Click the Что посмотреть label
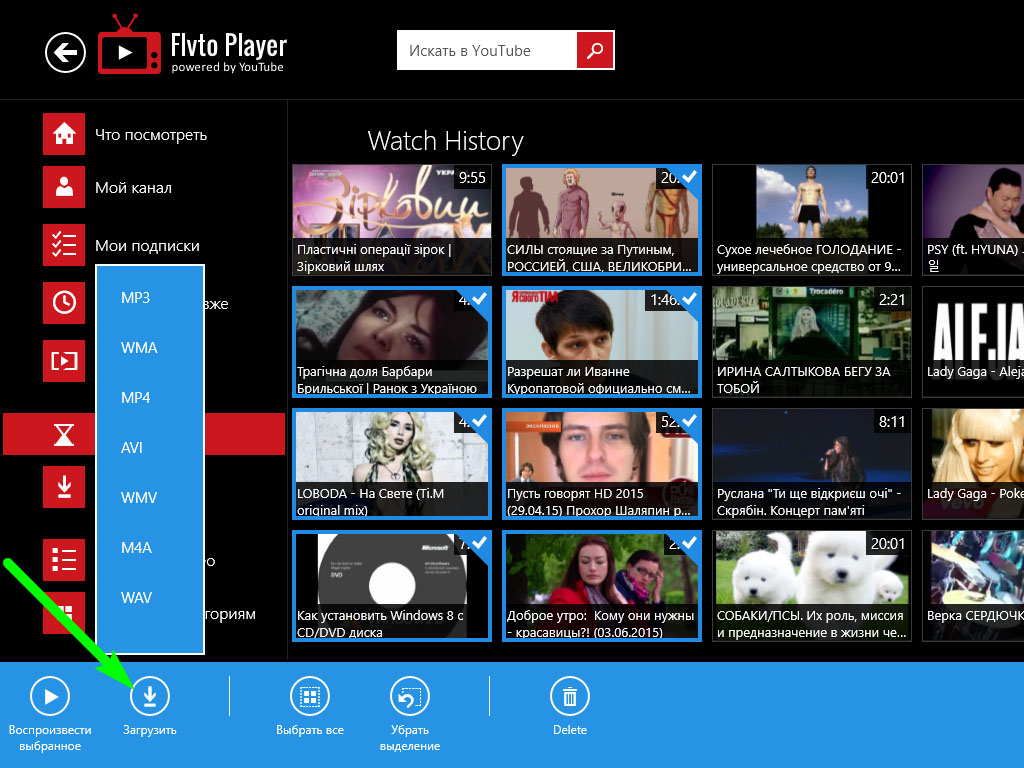Viewport: 1024px width, 768px height. (x=151, y=135)
